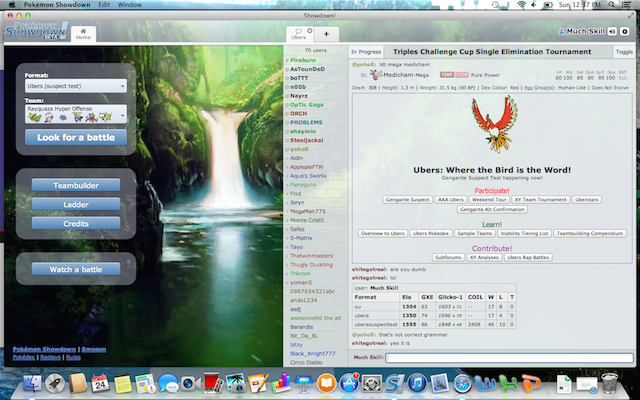The width and height of the screenshot is (640, 400).
Task: Focus the chat message input field
Action: 509,358
